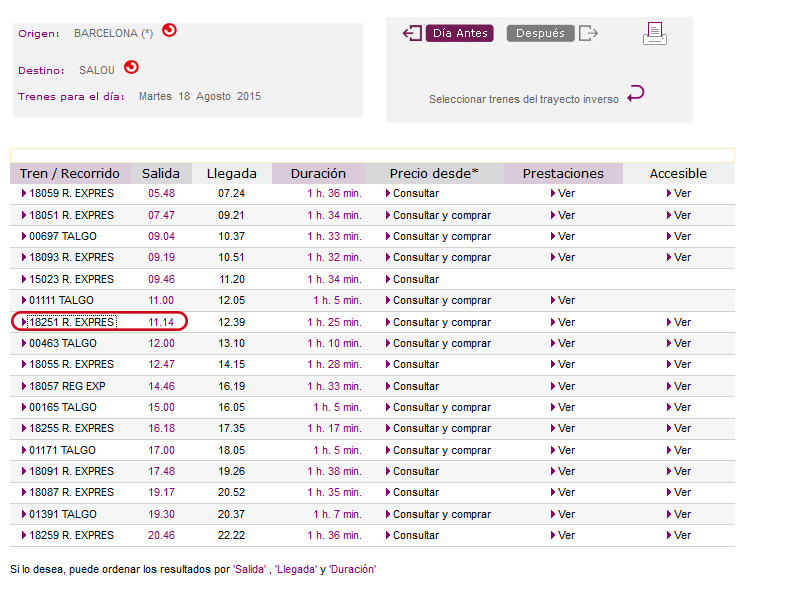Viewport: 787px width, 589px height.
Task: Show trains for the Día Antes
Action: pyautogui.click(x=460, y=33)
